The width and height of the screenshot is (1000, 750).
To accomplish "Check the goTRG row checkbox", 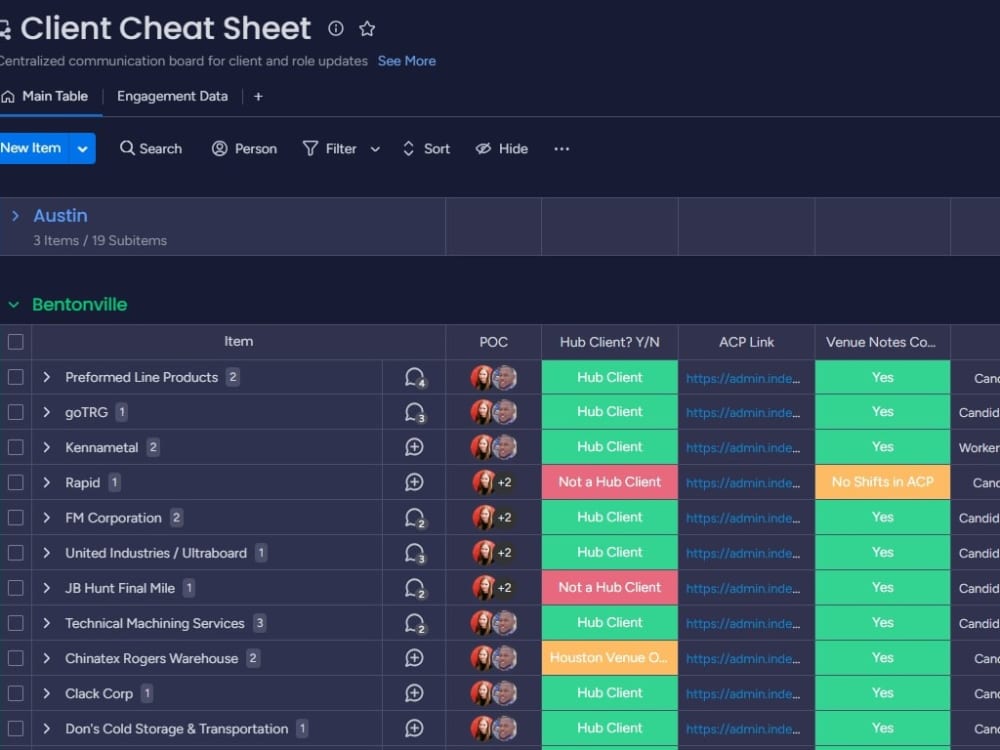I will (x=16, y=413).
